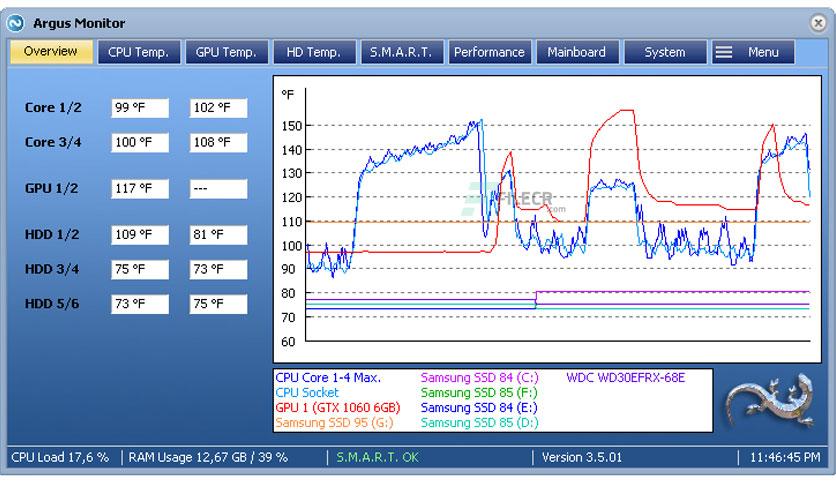
Task: Show the Mainboard tab
Action: 577,52
